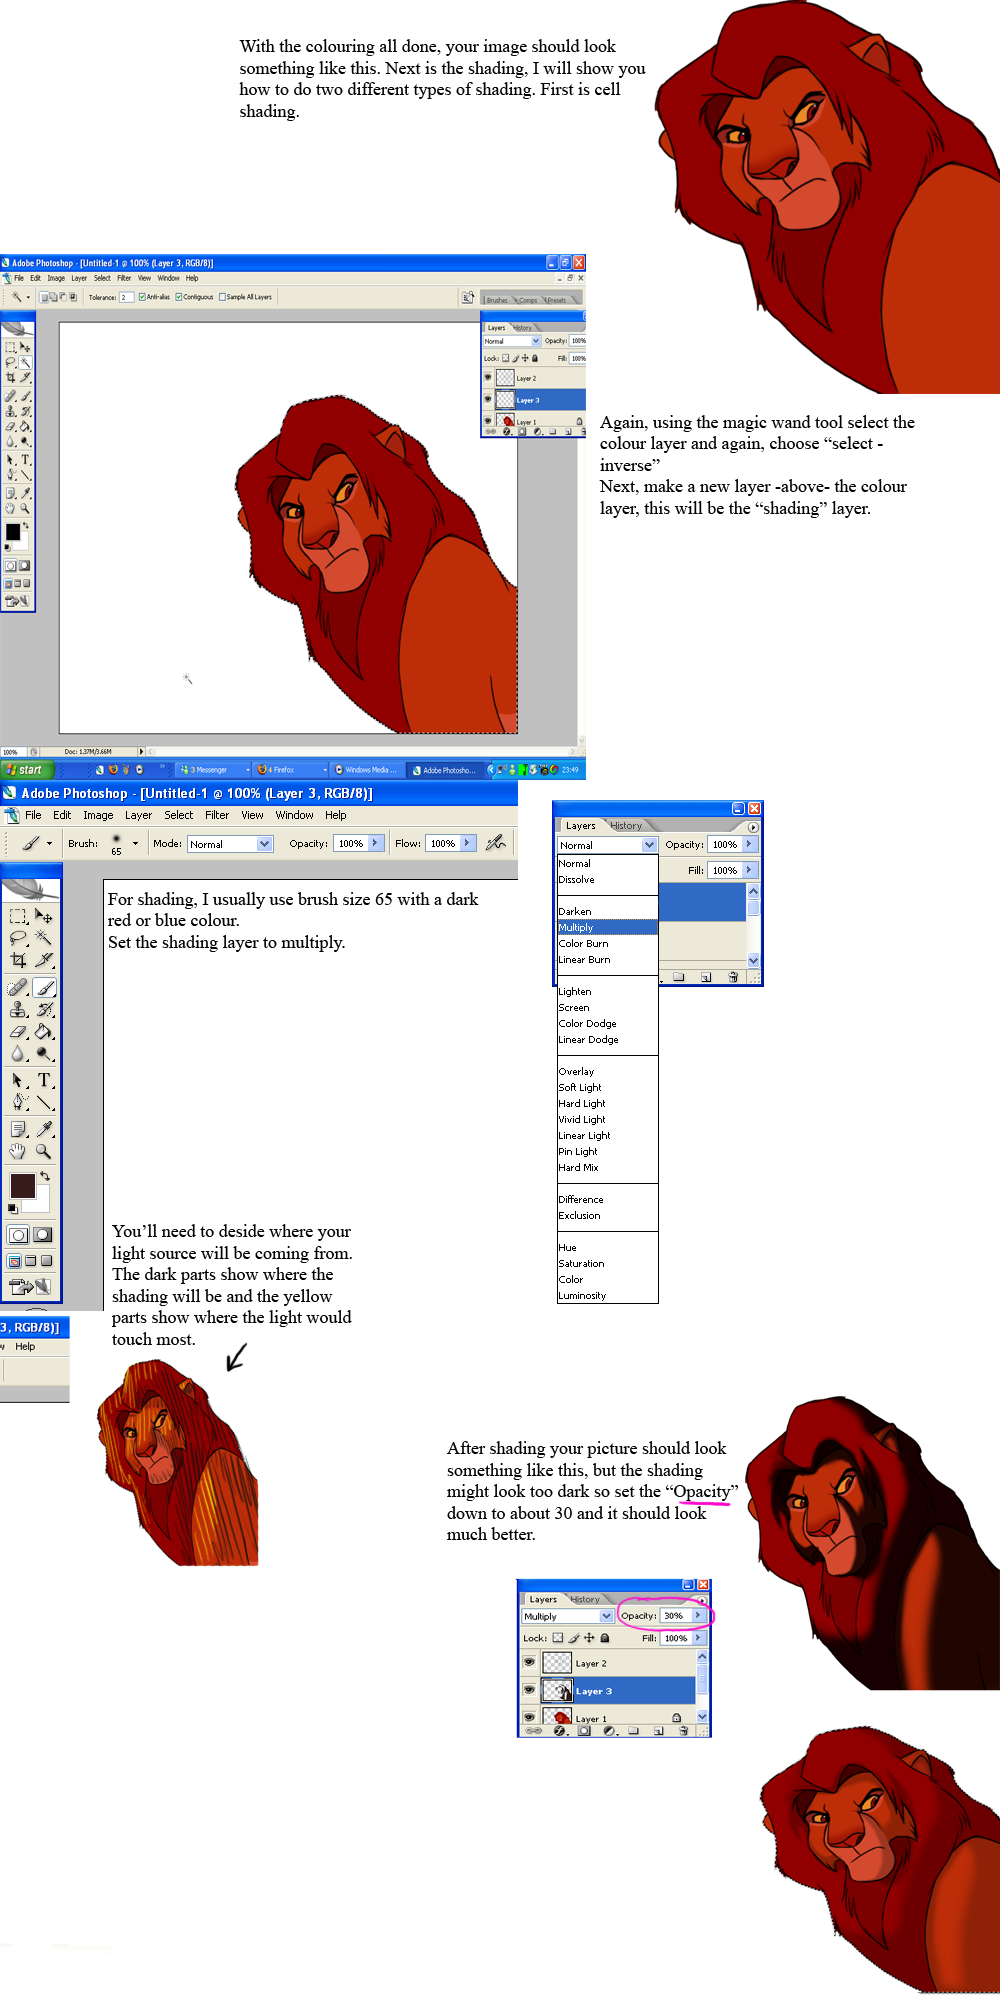
Task: Hide Layer 3 in the 30% opacity Layers panel
Action: [x=529, y=1690]
